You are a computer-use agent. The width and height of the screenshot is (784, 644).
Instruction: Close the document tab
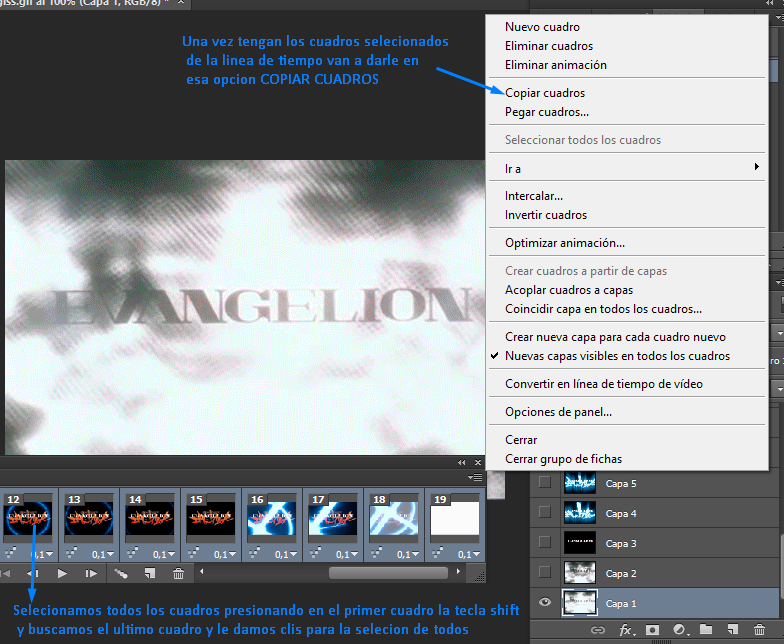(181, 2)
